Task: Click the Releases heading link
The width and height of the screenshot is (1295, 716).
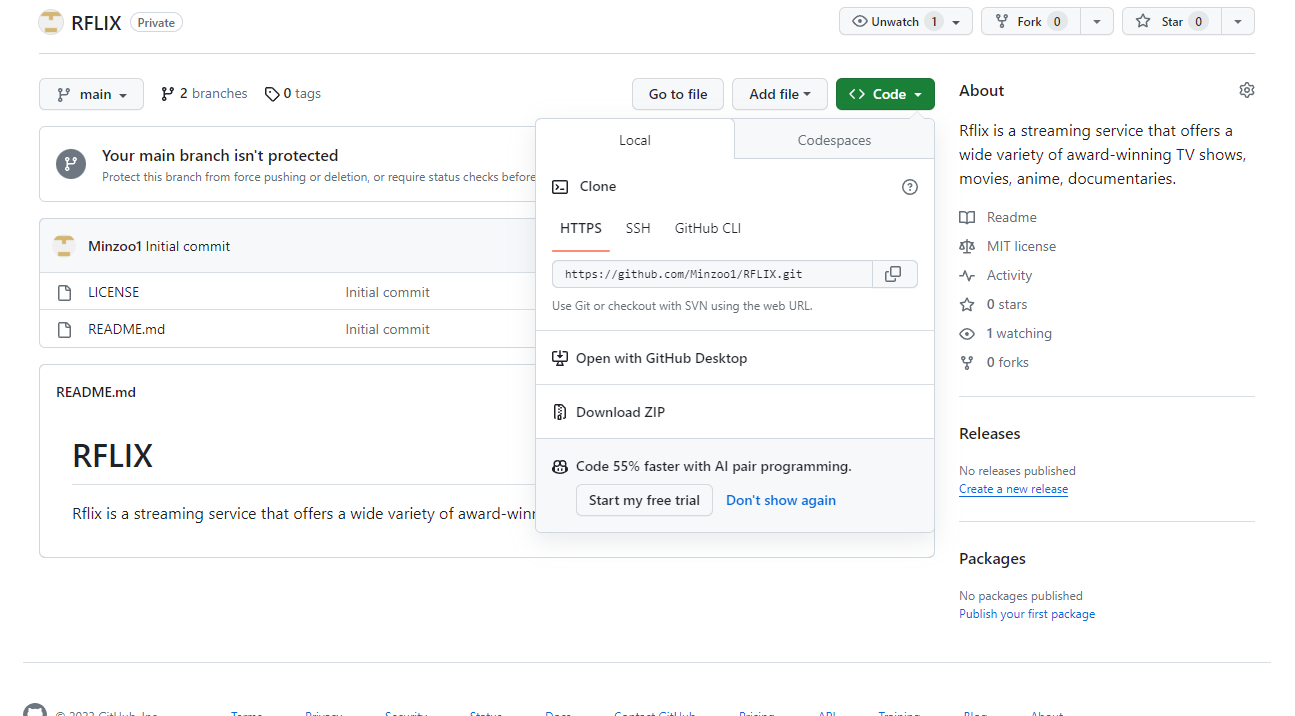Action: point(990,434)
